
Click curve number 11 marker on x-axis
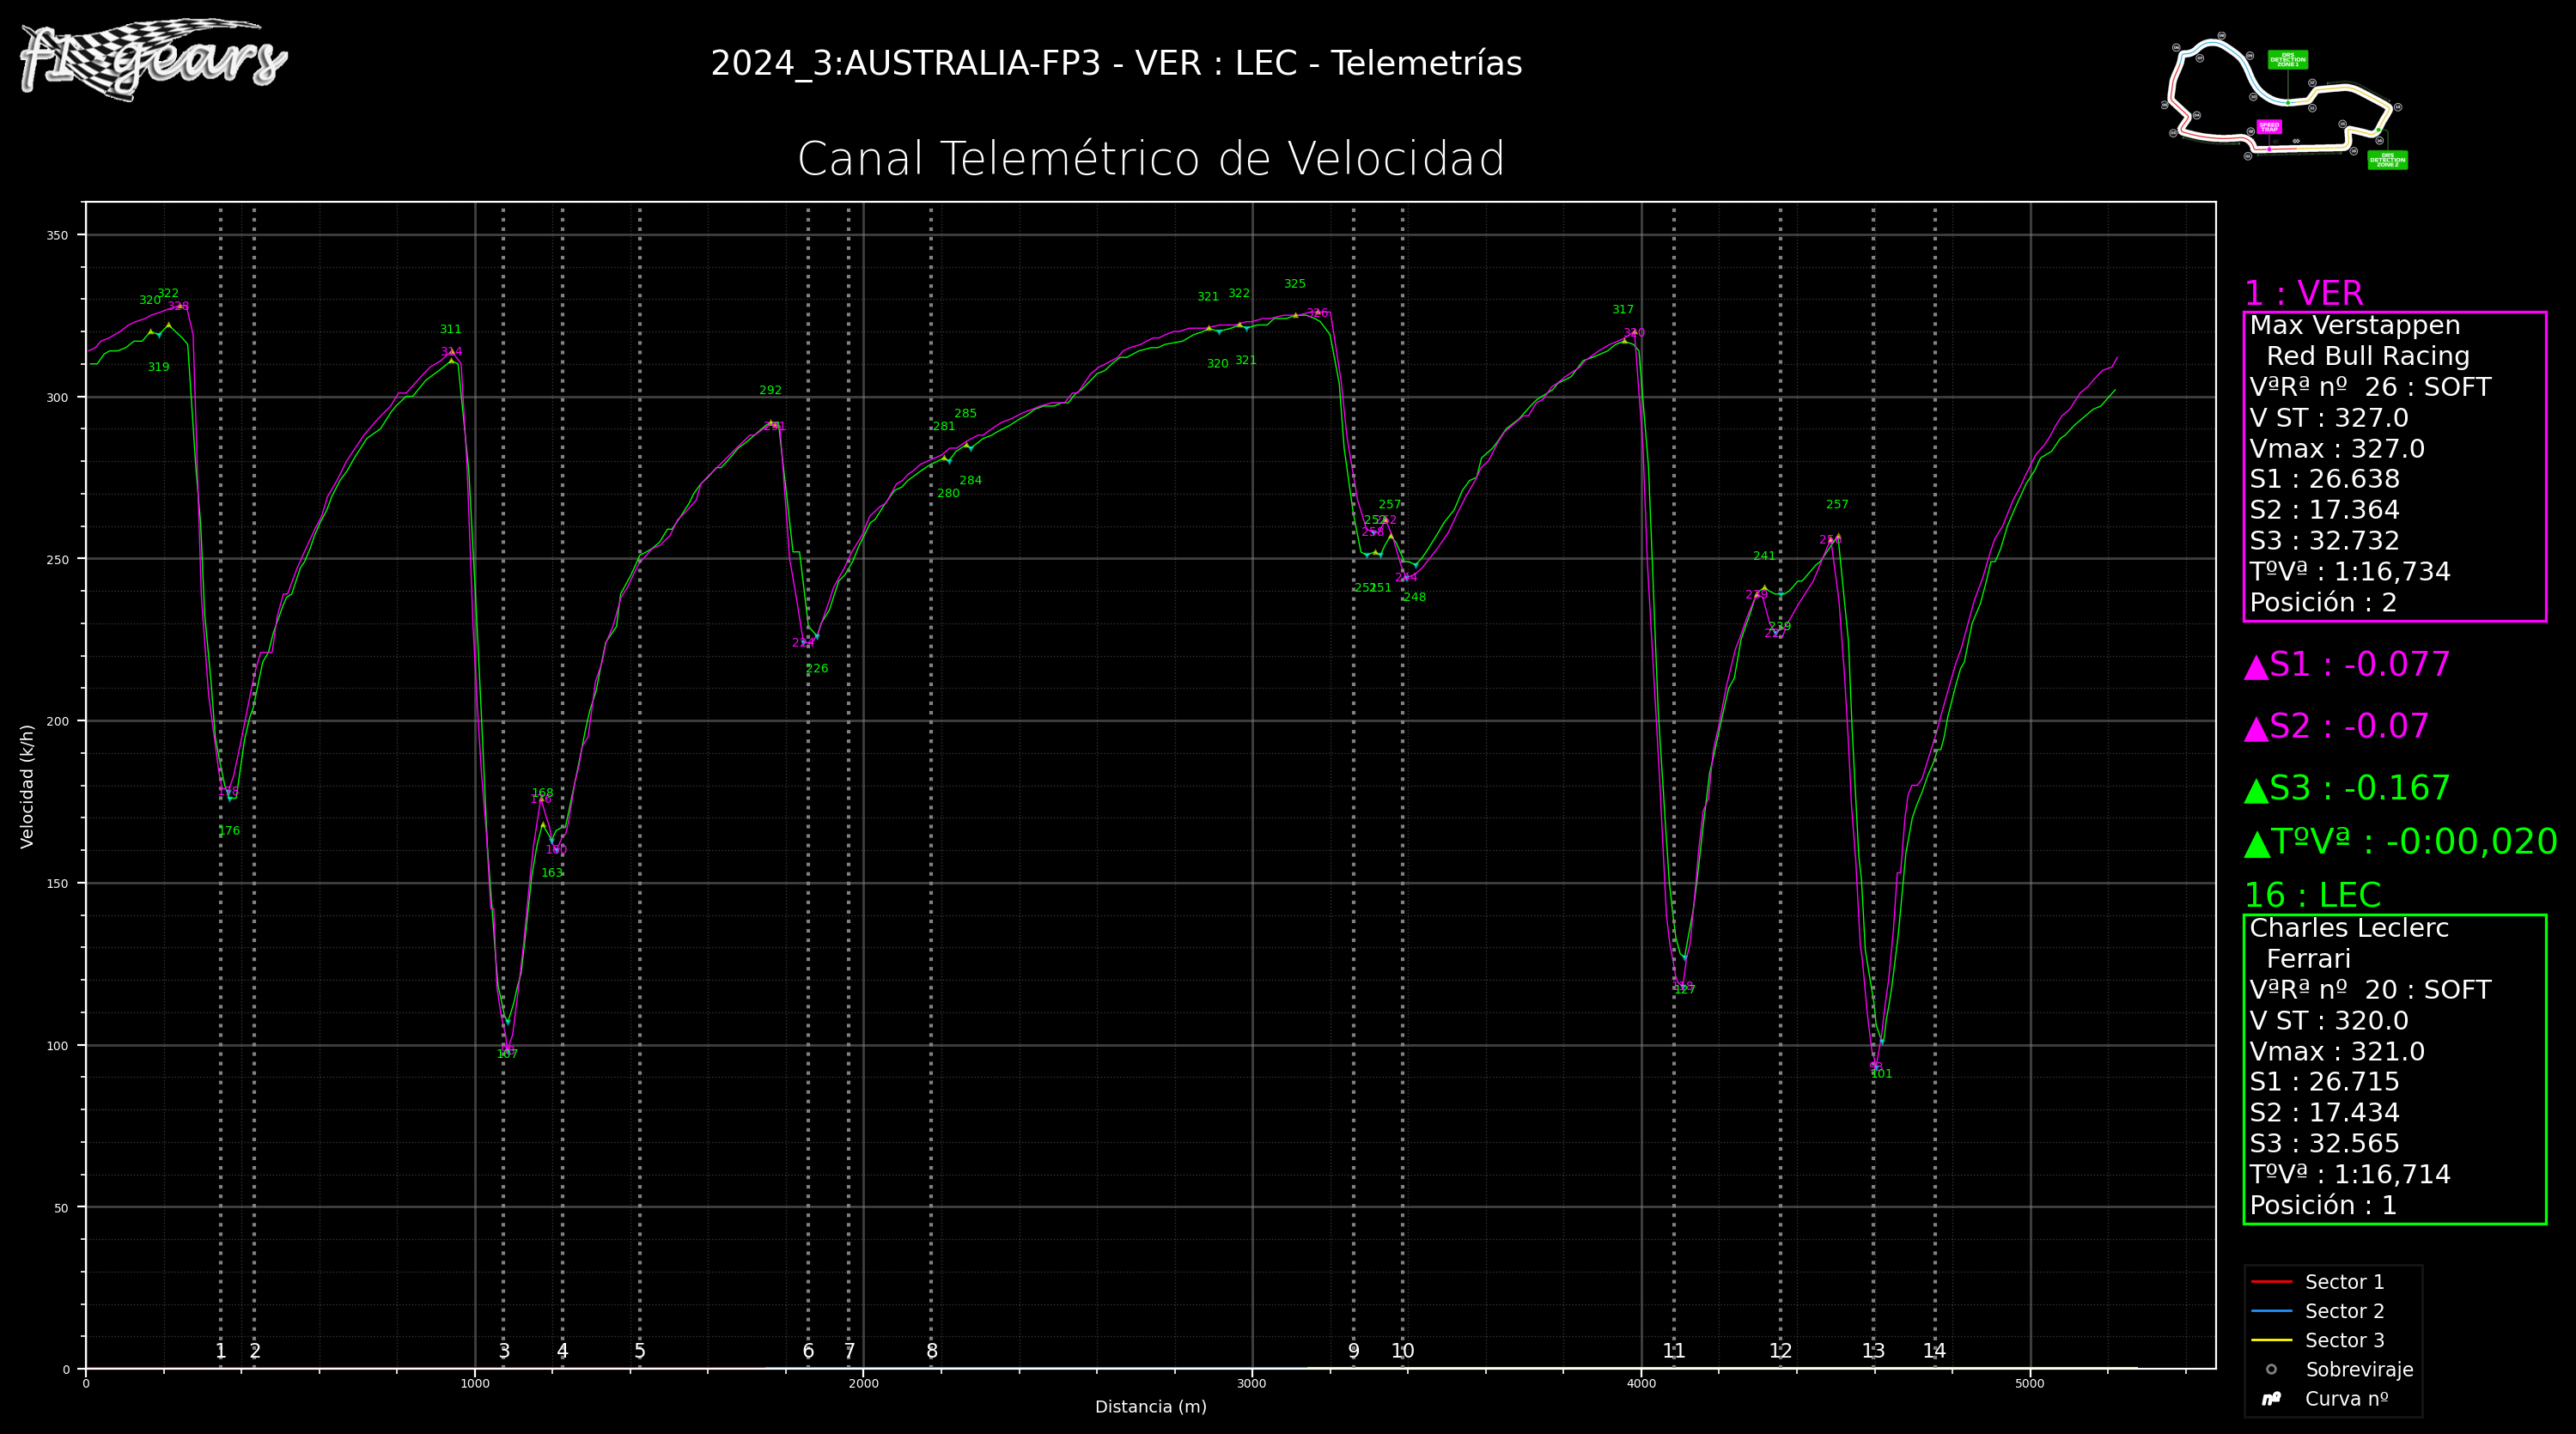pos(1673,1351)
